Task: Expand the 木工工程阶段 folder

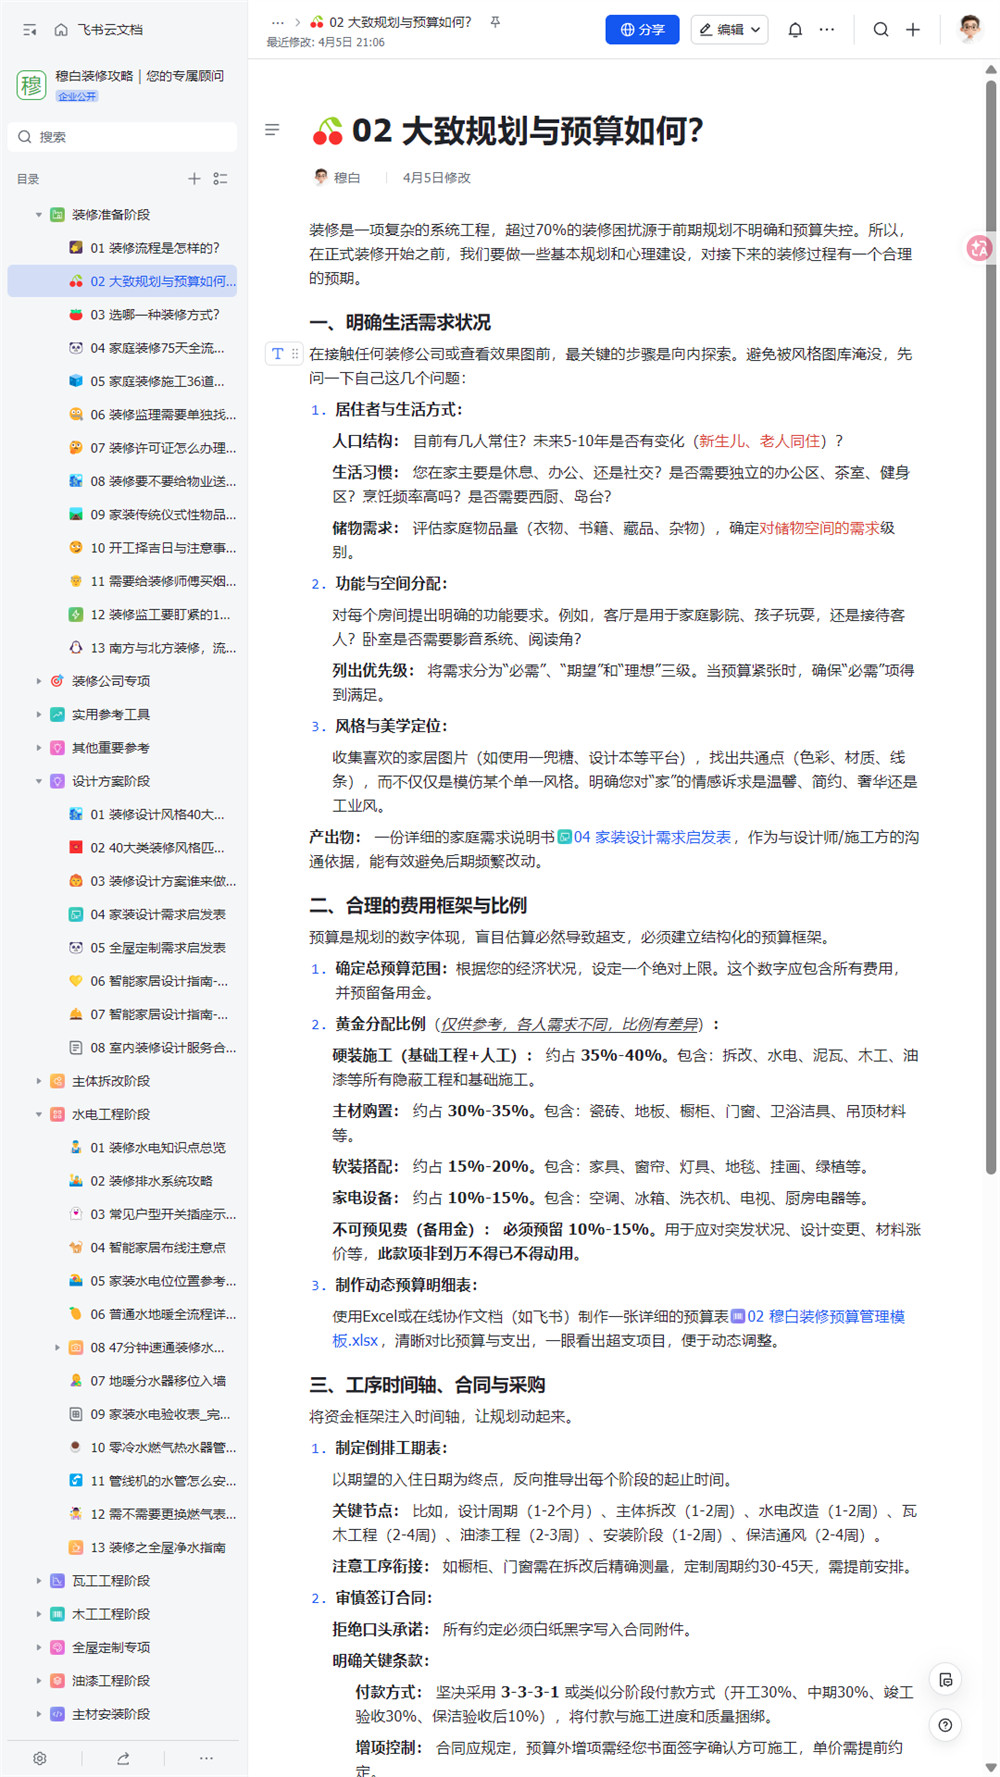Action: coord(39,1614)
